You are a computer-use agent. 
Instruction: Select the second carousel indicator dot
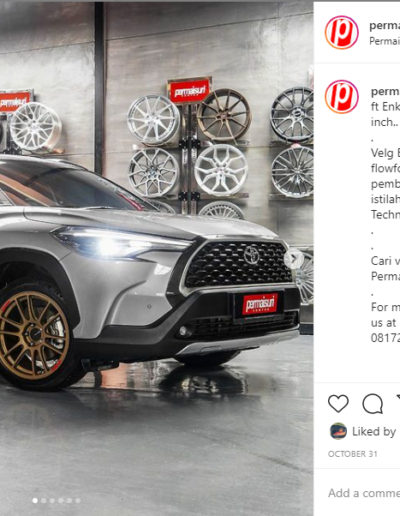[43, 501]
